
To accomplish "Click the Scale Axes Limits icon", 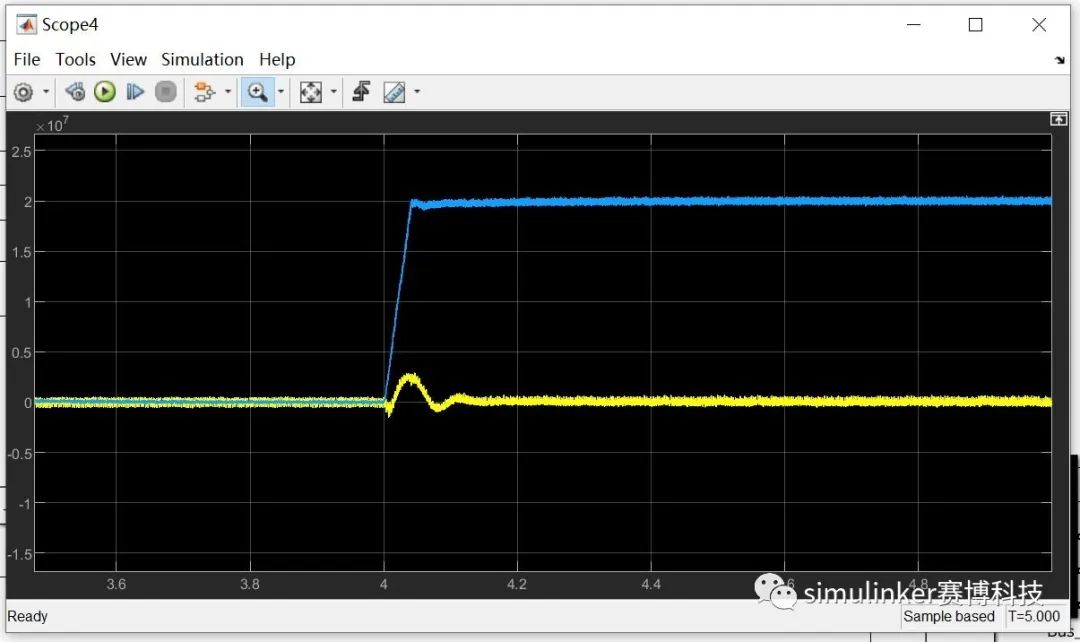I will click(311, 92).
